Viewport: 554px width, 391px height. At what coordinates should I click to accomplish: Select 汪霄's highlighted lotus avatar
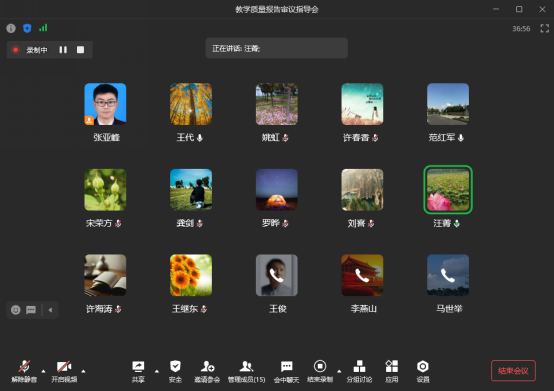[448, 190]
